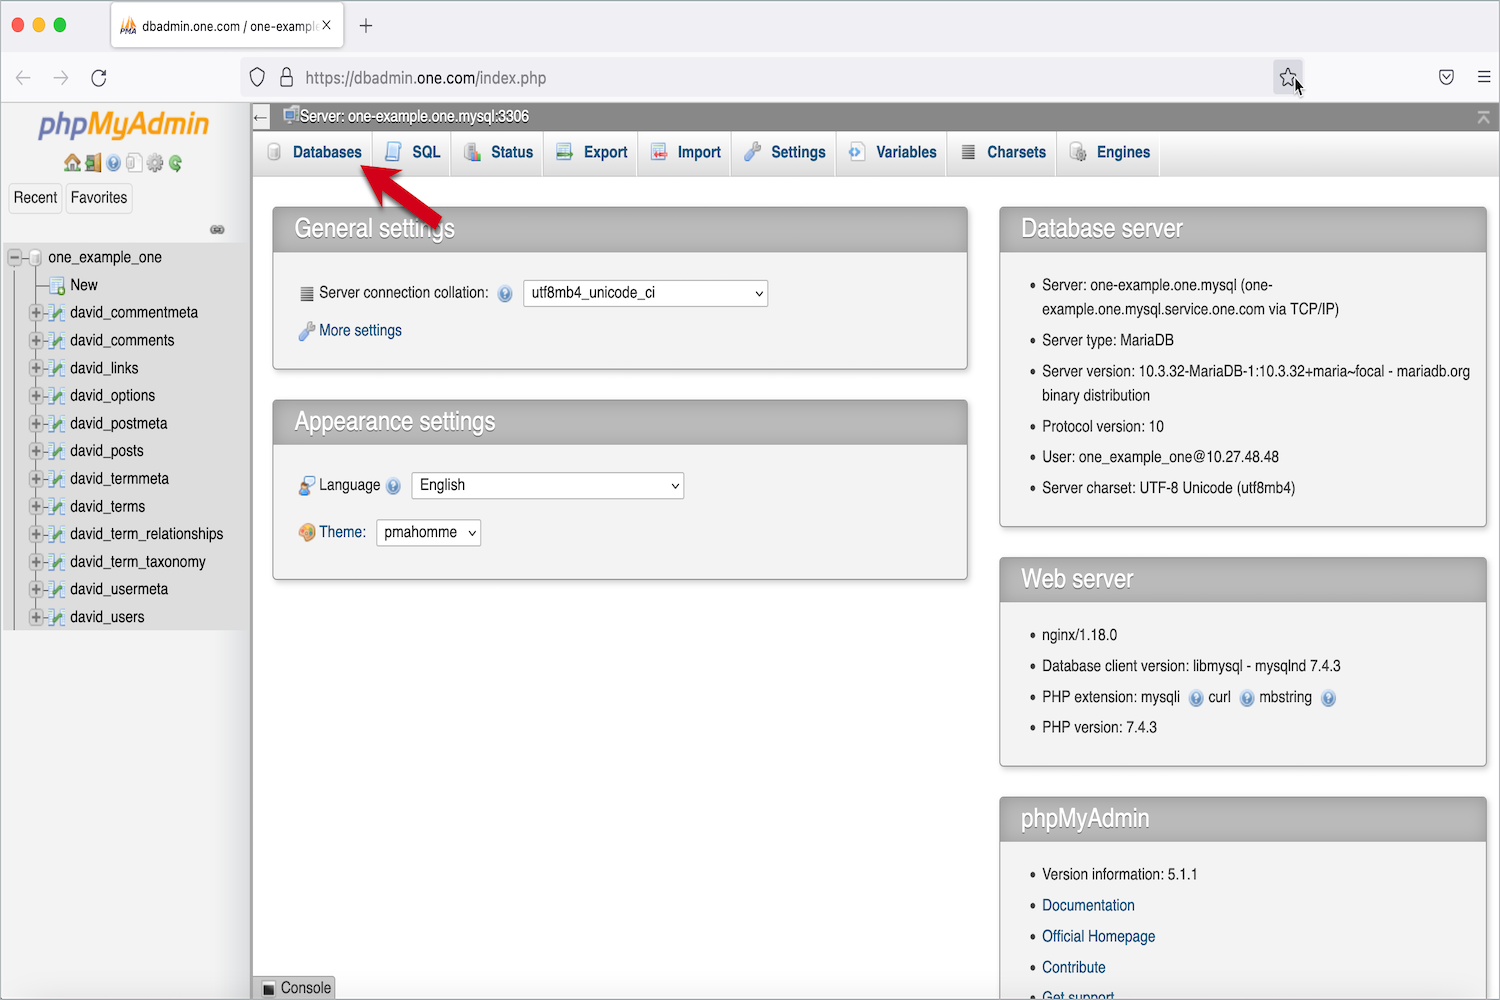Viewport: 1500px width, 1000px height.
Task: Expand the david_links table node
Action: tap(36, 368)
